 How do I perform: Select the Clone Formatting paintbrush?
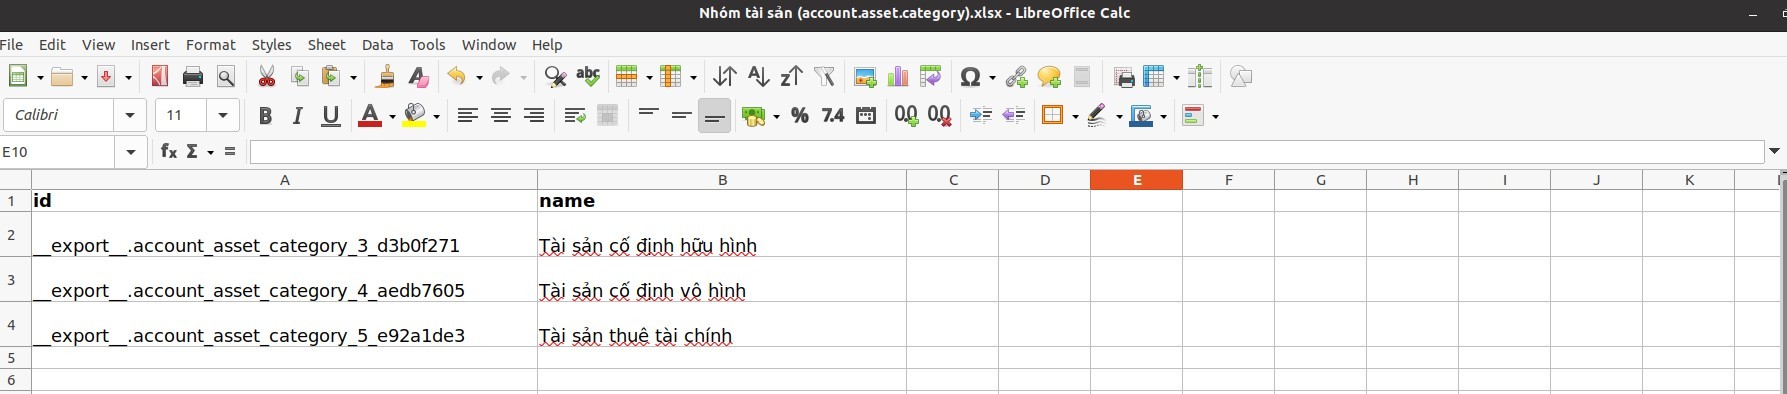click(x=386, y=77)
